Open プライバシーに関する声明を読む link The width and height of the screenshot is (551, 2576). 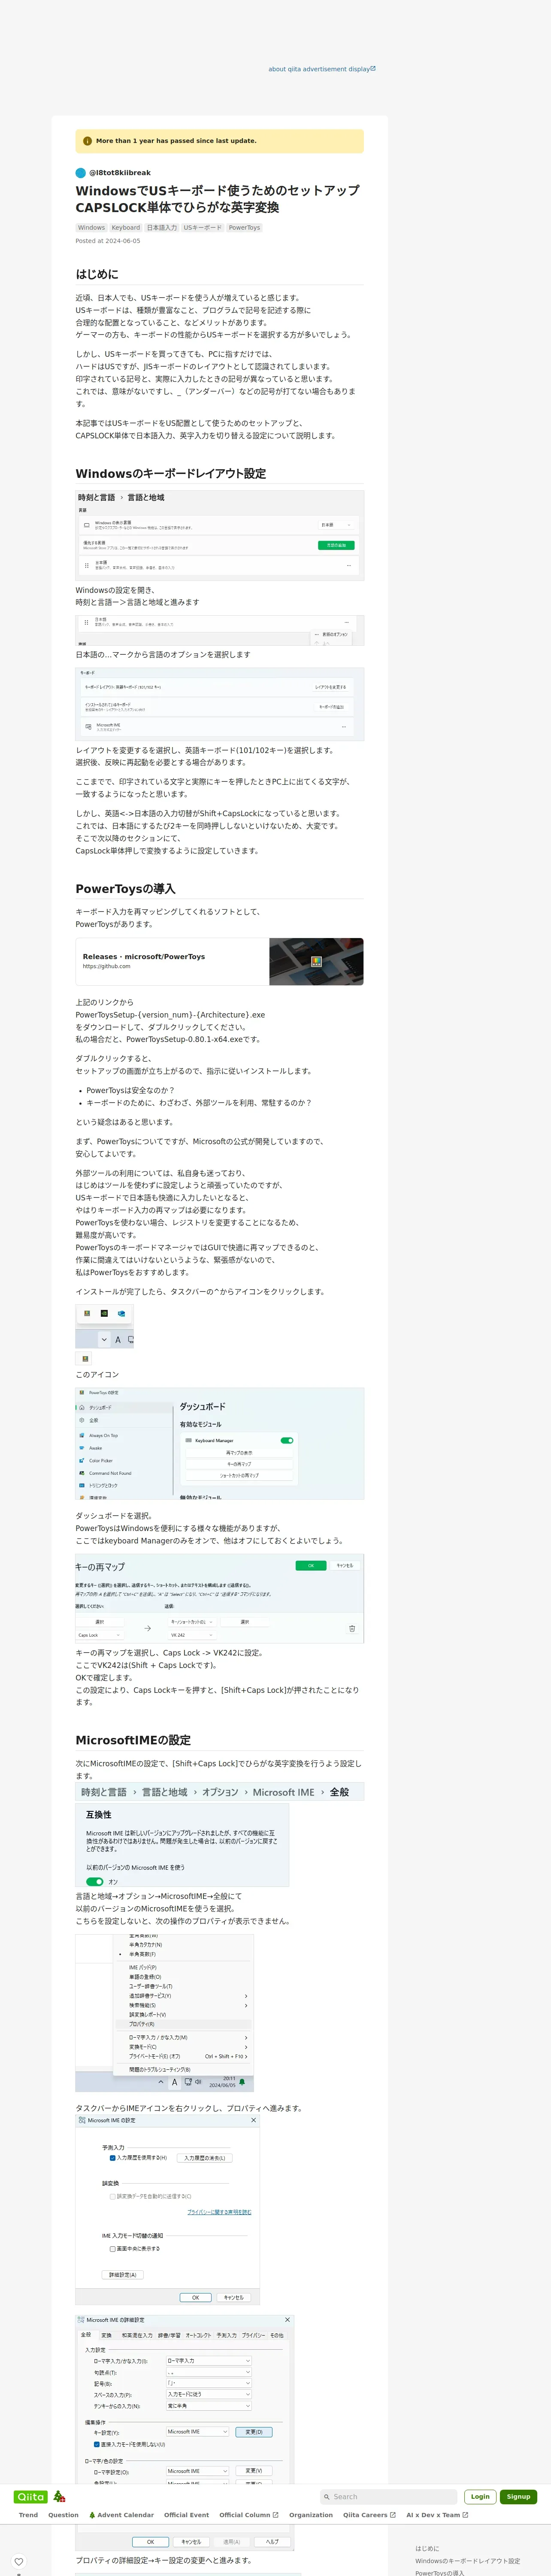219,2212
